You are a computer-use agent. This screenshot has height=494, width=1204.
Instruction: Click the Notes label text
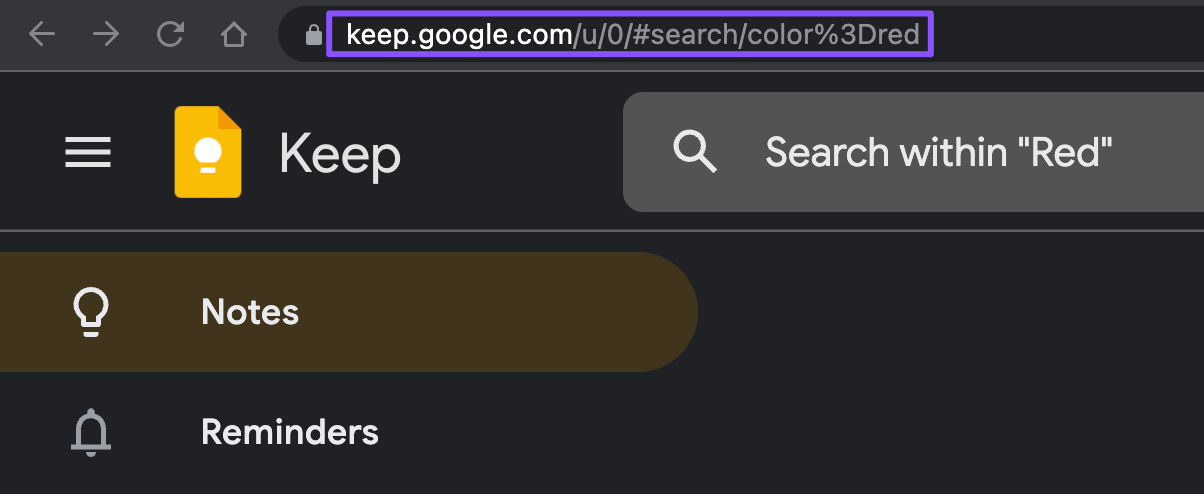tap(250, 312)
